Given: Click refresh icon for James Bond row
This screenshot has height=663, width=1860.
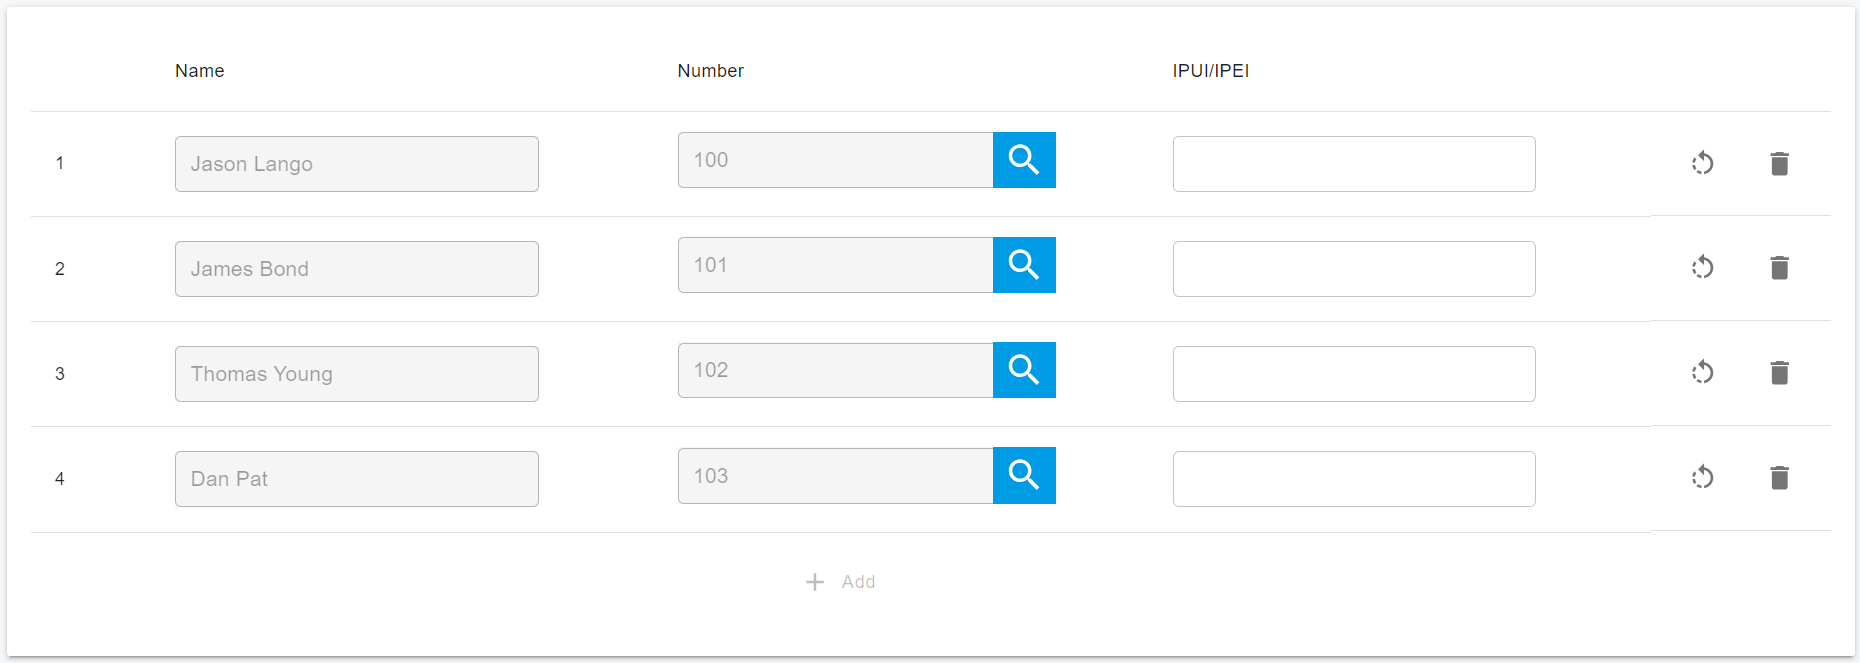Looking at the screenshot, I should 1703,267.
